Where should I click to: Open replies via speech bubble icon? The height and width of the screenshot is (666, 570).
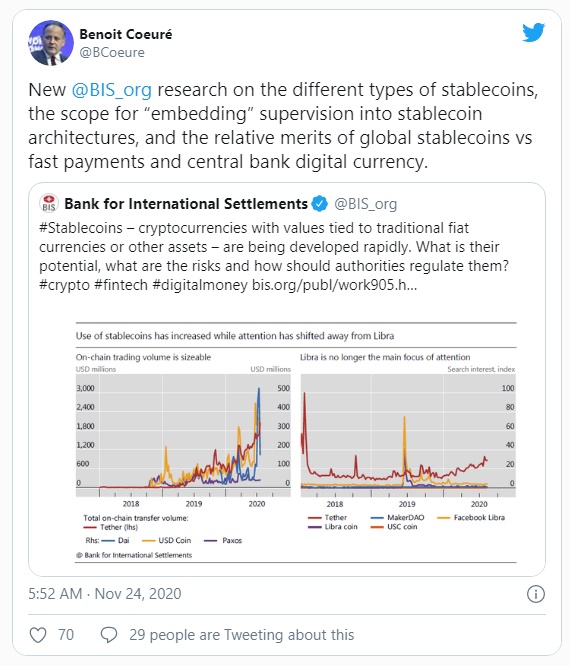click(x=109, y=635)
